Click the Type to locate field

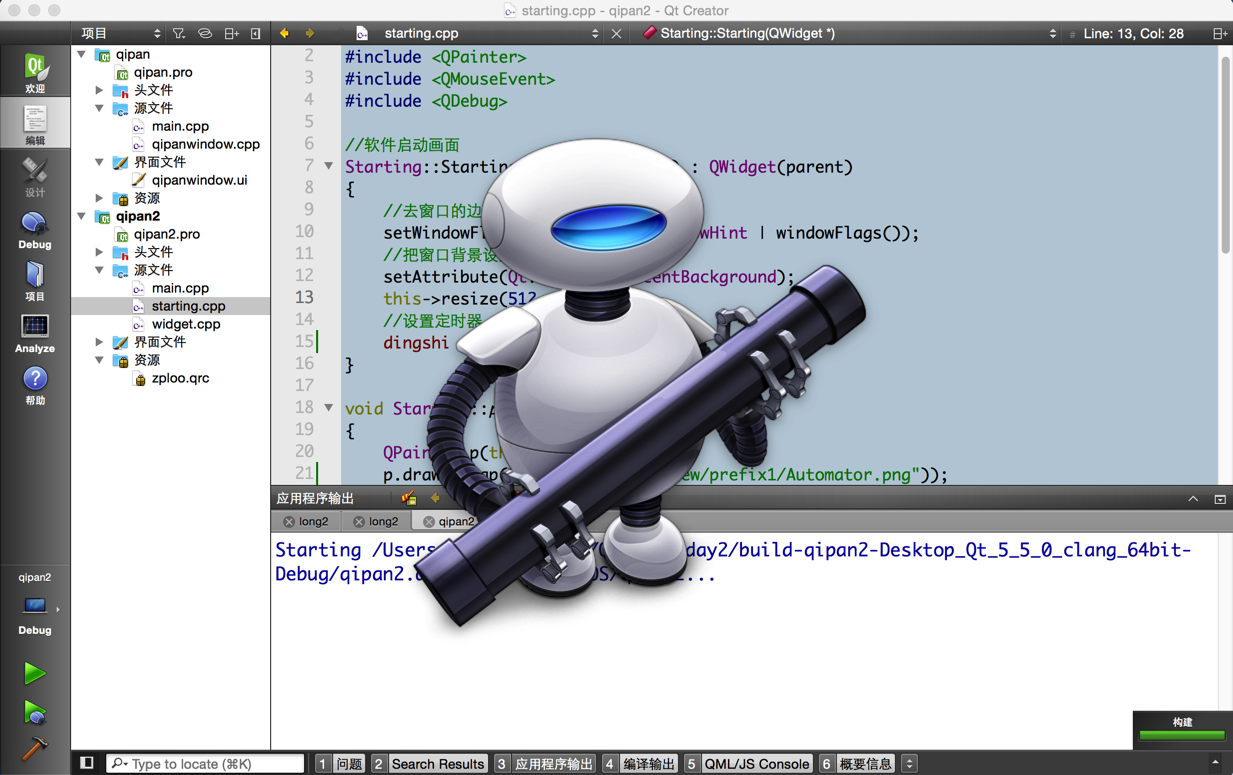point(205,763)
